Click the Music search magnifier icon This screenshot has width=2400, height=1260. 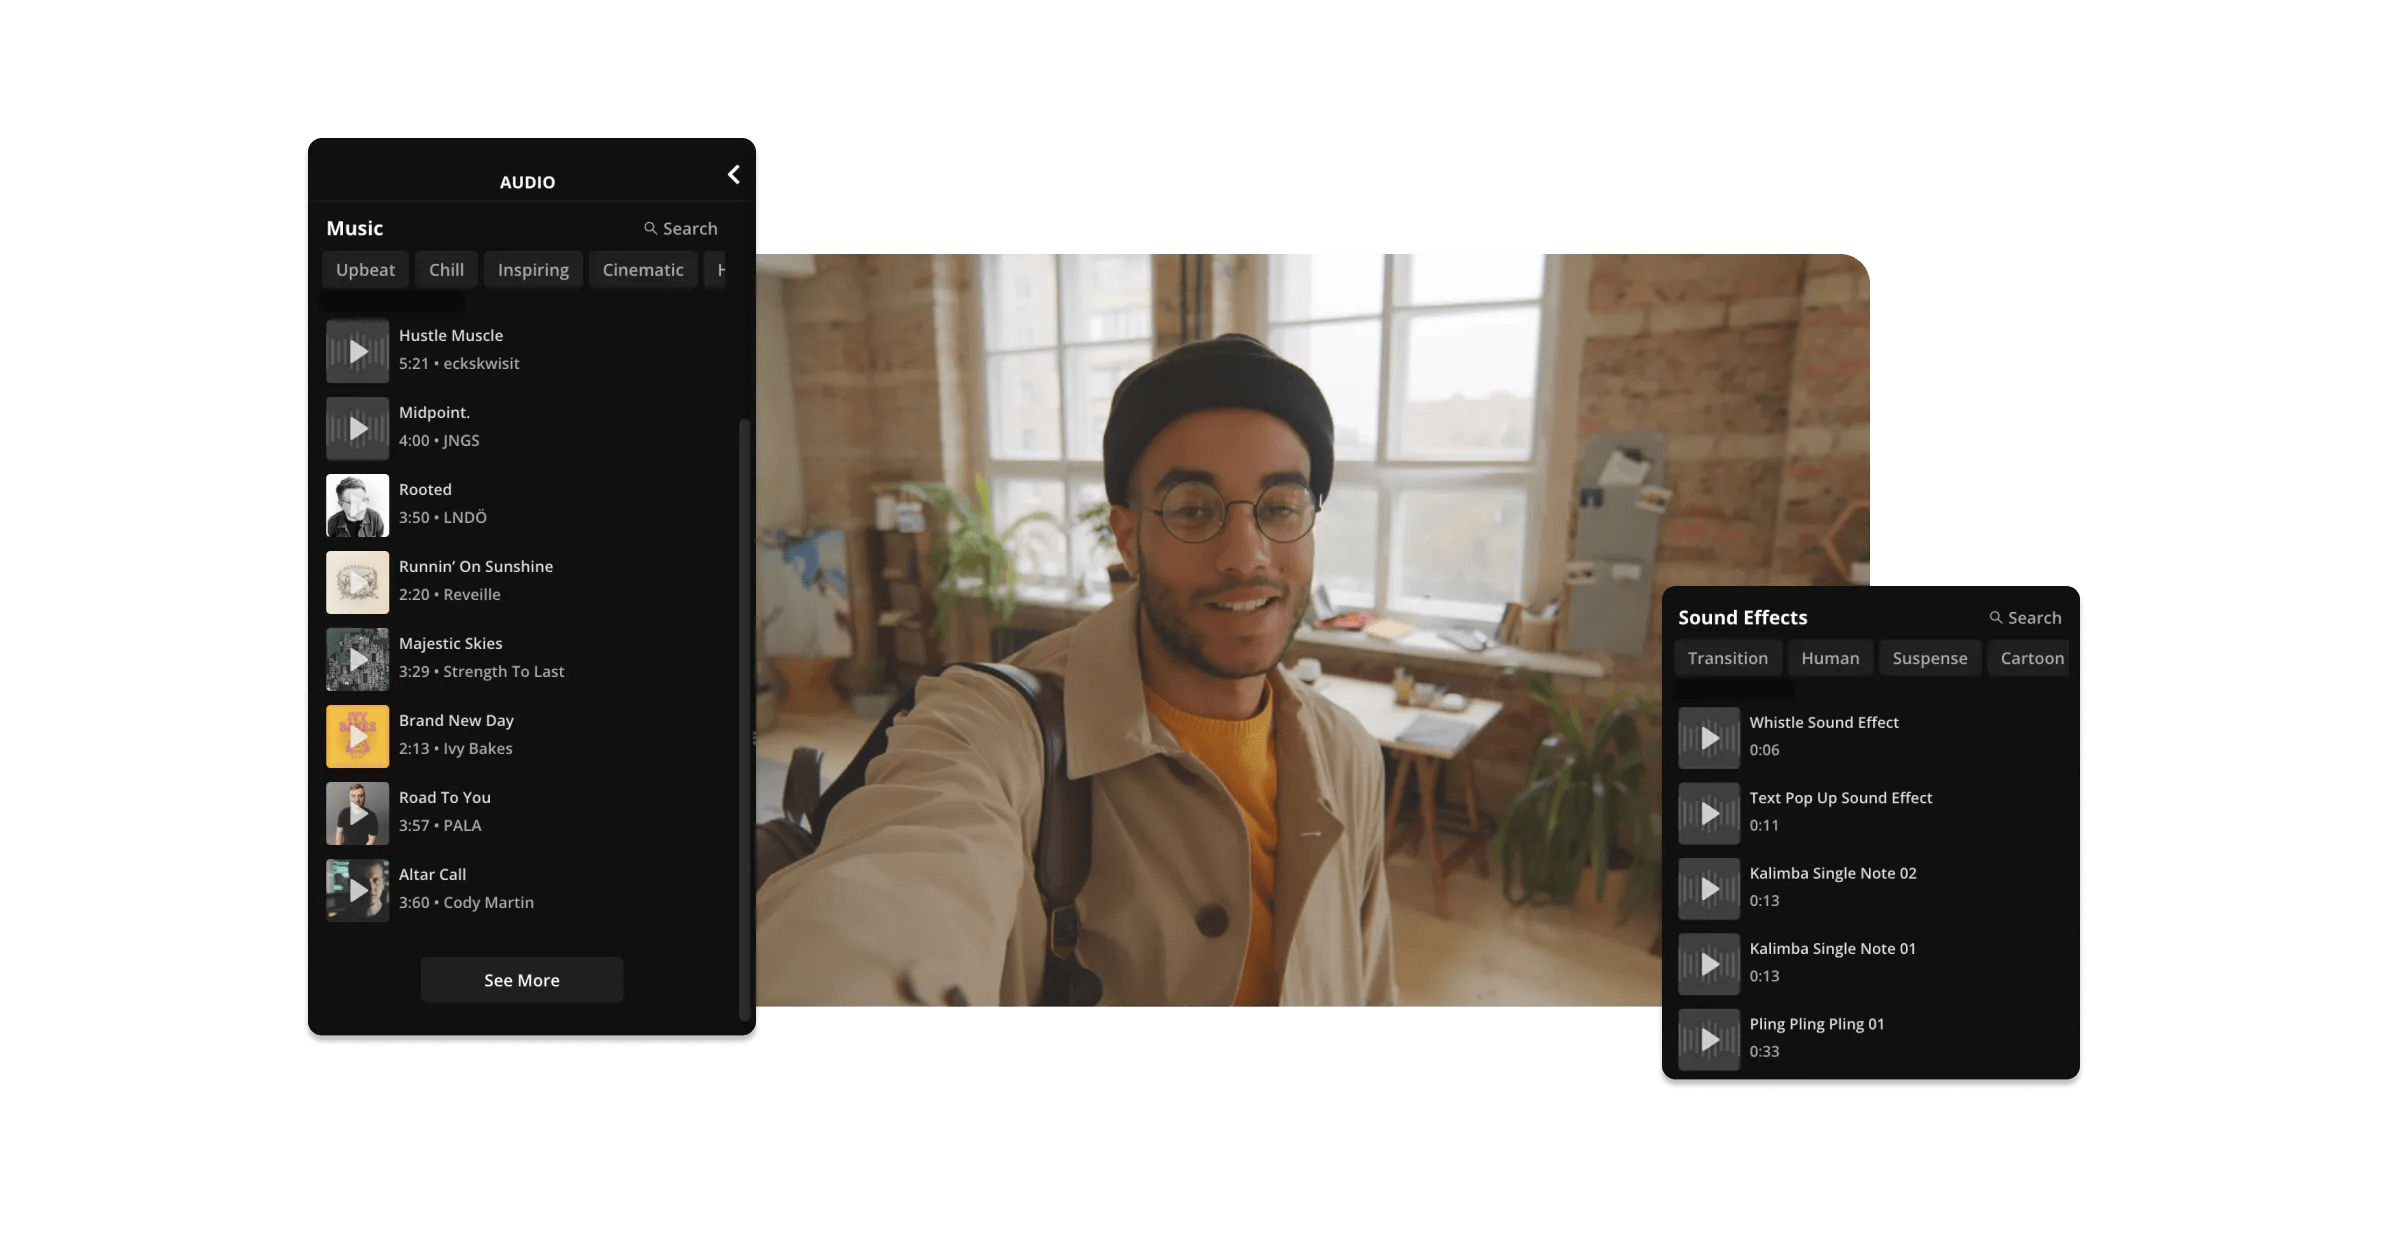[650, 229]
